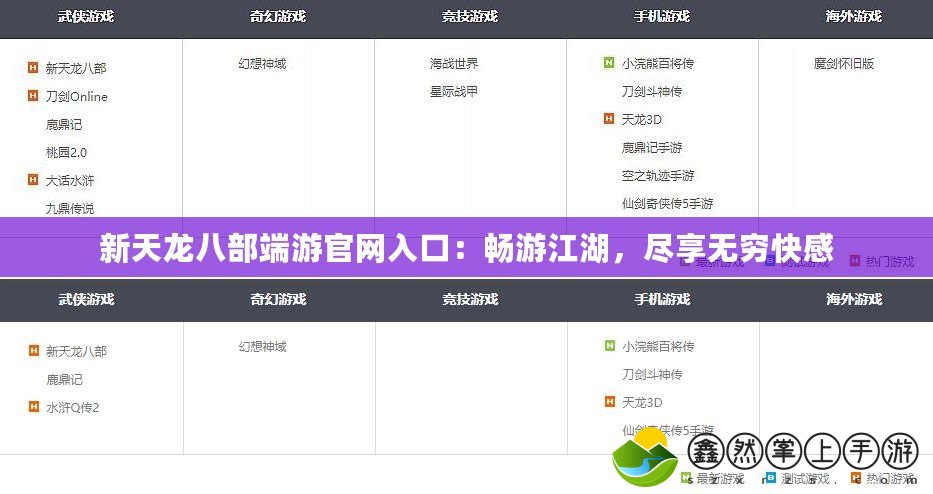Select 竞技游戏 header in the lower panel
Viewport: 933px width, 494px height.
(x=470, y=299)
